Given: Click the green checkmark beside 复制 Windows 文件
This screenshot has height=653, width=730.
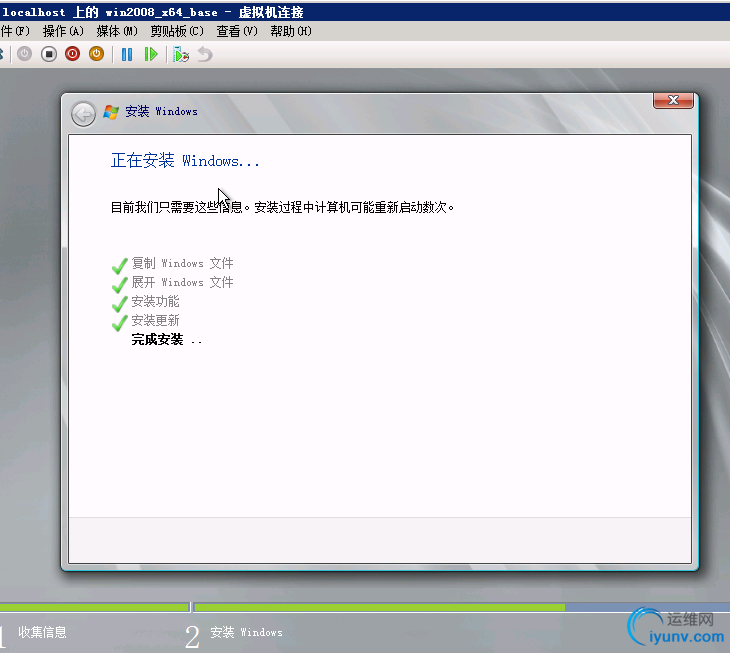Looking at the screenshot, I should (120, 266).
